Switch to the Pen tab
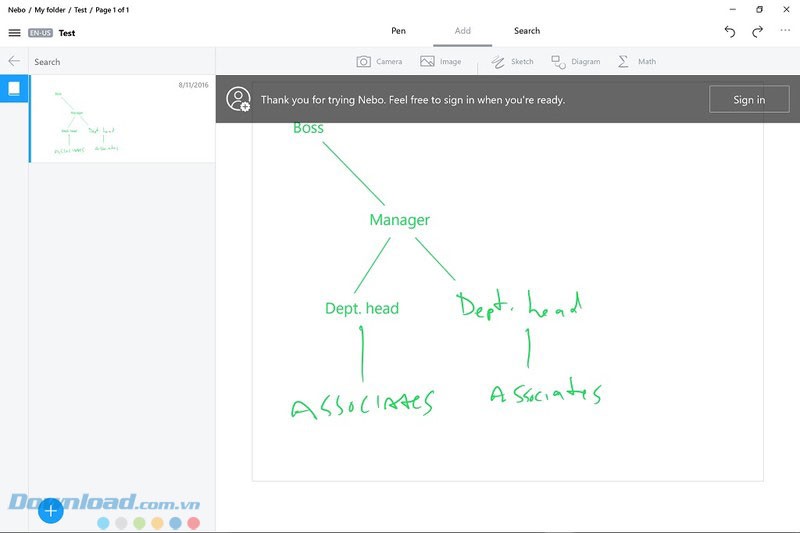Image resolution: width=800 pixels, height=533 pixels. pyautogui.click(x=398, y=31)
